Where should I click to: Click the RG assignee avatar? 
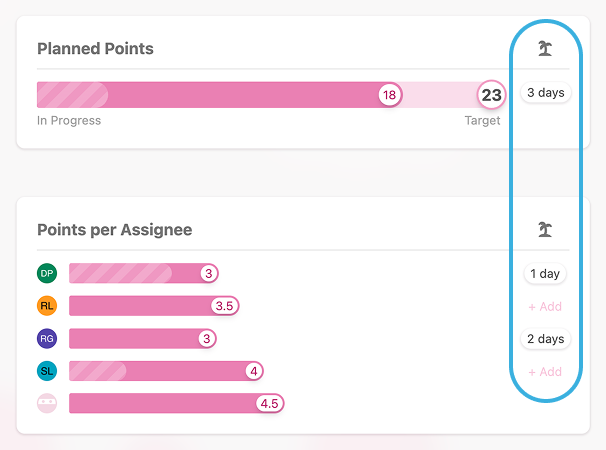point(47,339)
